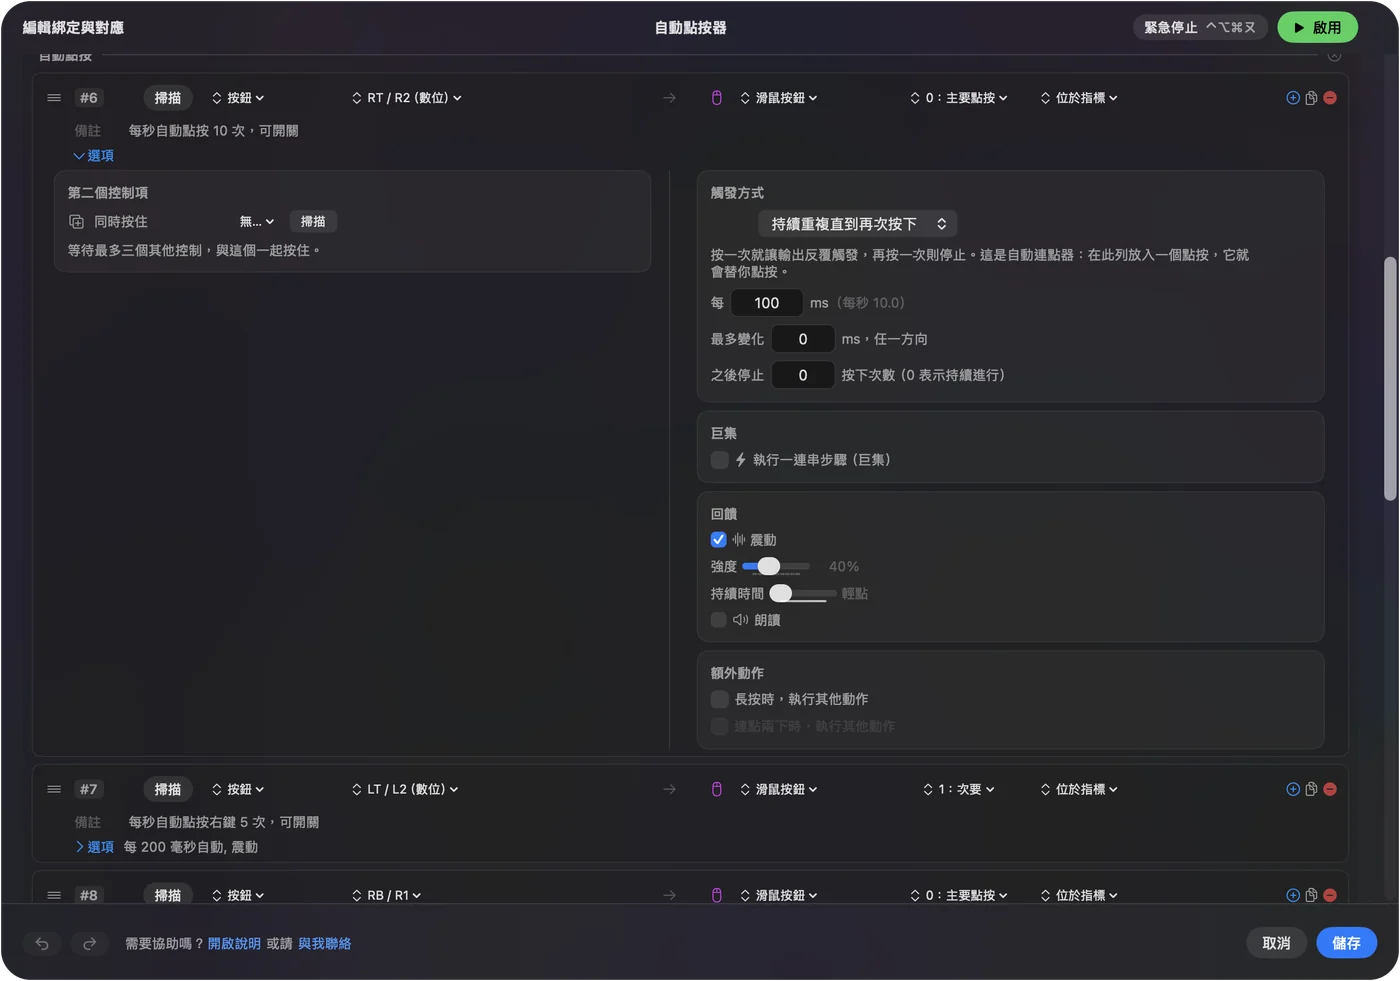The width and height of the screenshot is (1400, 981).
Task: Click the 最多變化 ms variation field
Action: click(802, 339)
